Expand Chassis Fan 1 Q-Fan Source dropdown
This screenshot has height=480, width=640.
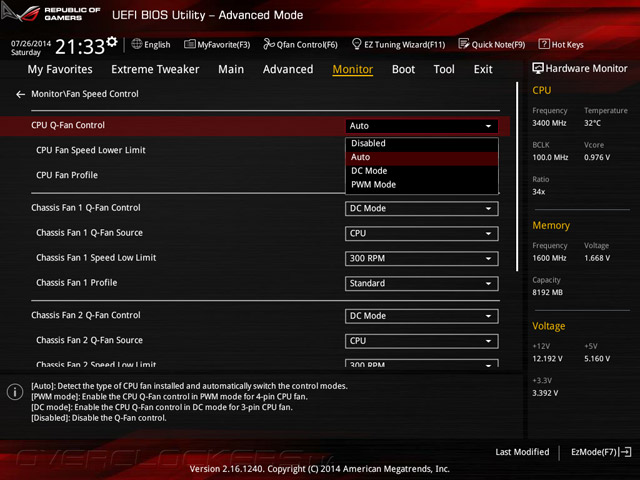click(422, 233)
